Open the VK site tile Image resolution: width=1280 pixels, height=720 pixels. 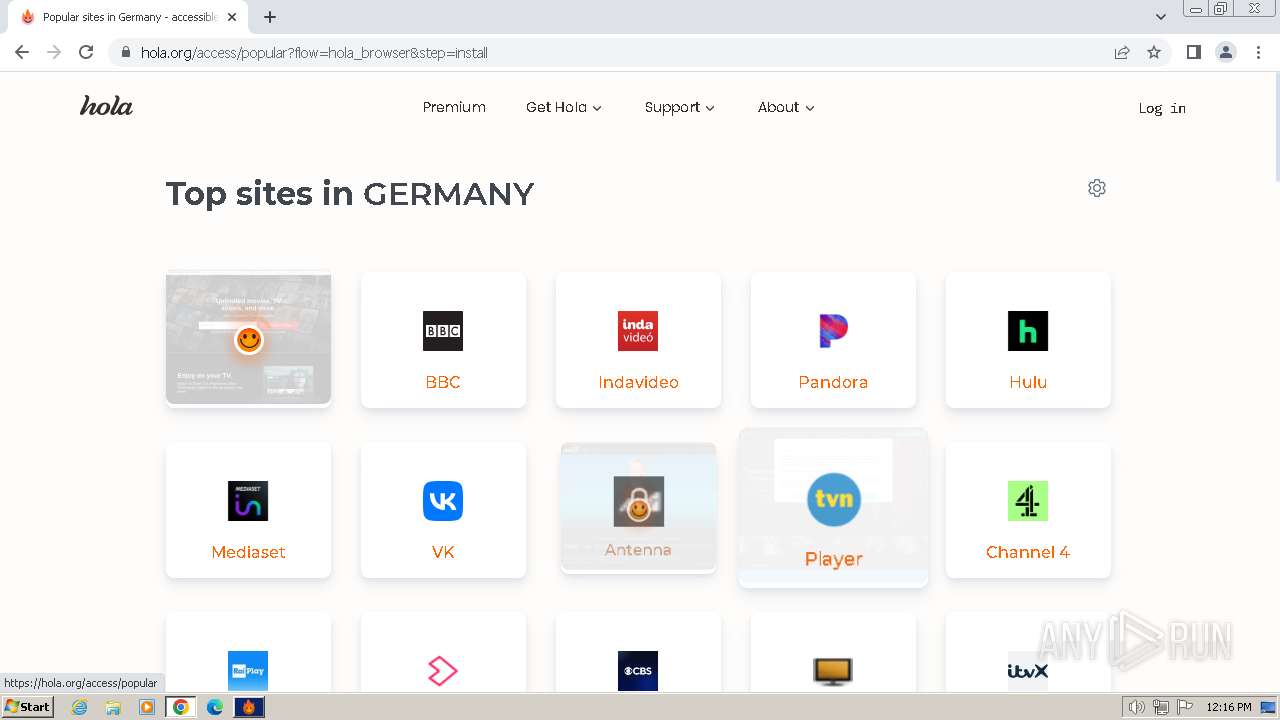pyautogui.click(x=443, y=510)
